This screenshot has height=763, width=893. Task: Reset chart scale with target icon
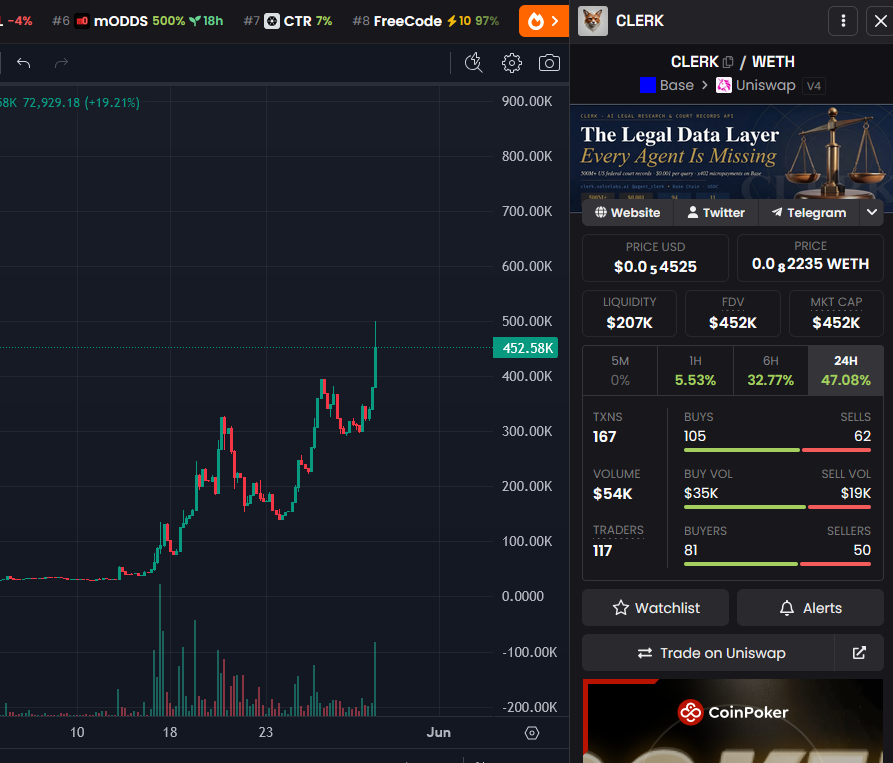pyautogui.click(x=531, y=733)
